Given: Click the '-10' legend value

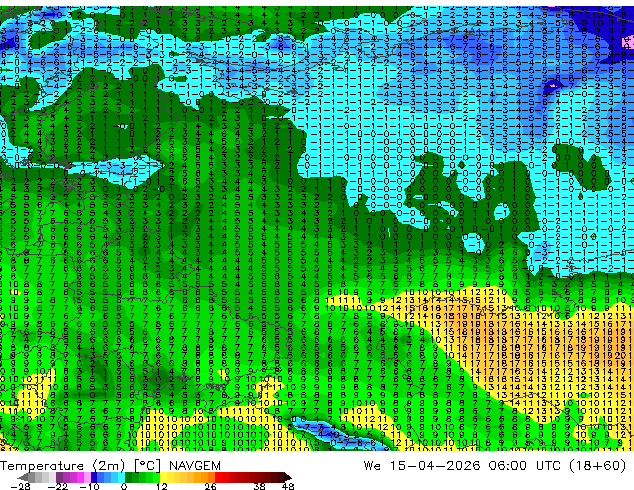Looking at the screenshot, I should 89,486.
